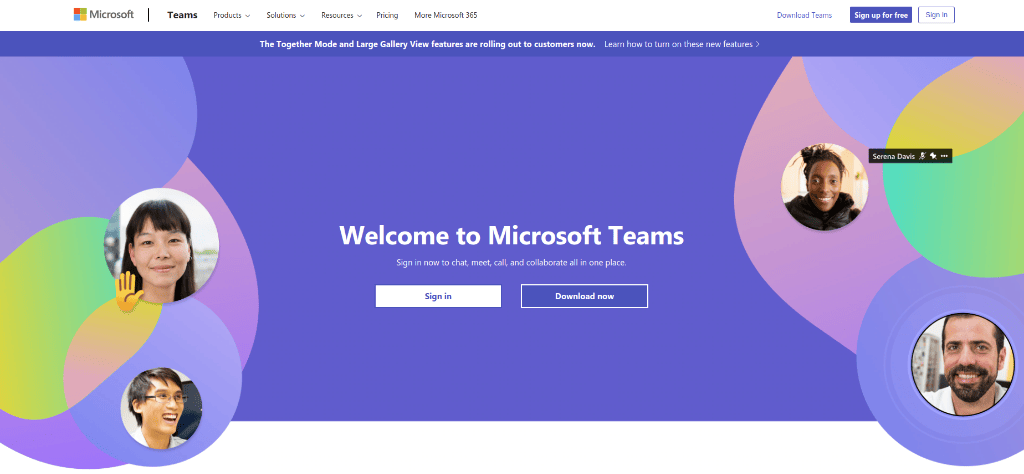Click the 'Sign in now to chat, meet, call' text
The width and height of the screenshot is (1024, 474).
pos(511,263)
